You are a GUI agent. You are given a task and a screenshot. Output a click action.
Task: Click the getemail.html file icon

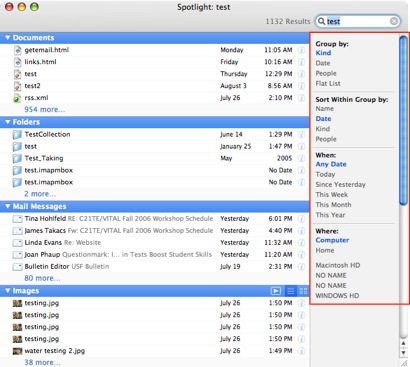point(17,50)
